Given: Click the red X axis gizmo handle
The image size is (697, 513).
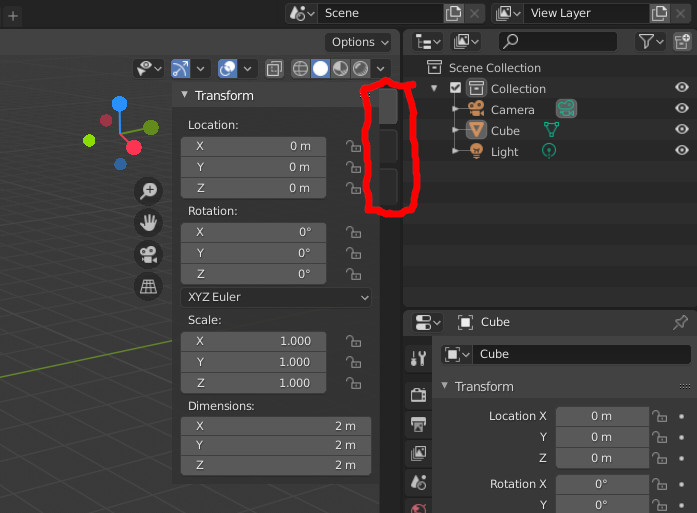Looking at the screenshot, I should coord(133,147).
